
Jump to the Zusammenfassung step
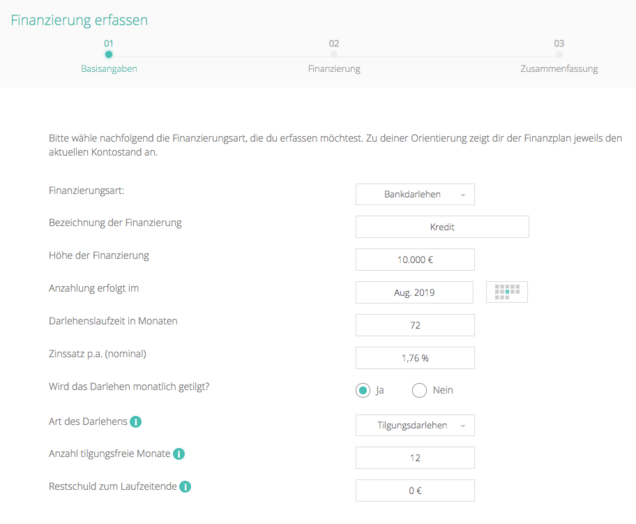559,69
